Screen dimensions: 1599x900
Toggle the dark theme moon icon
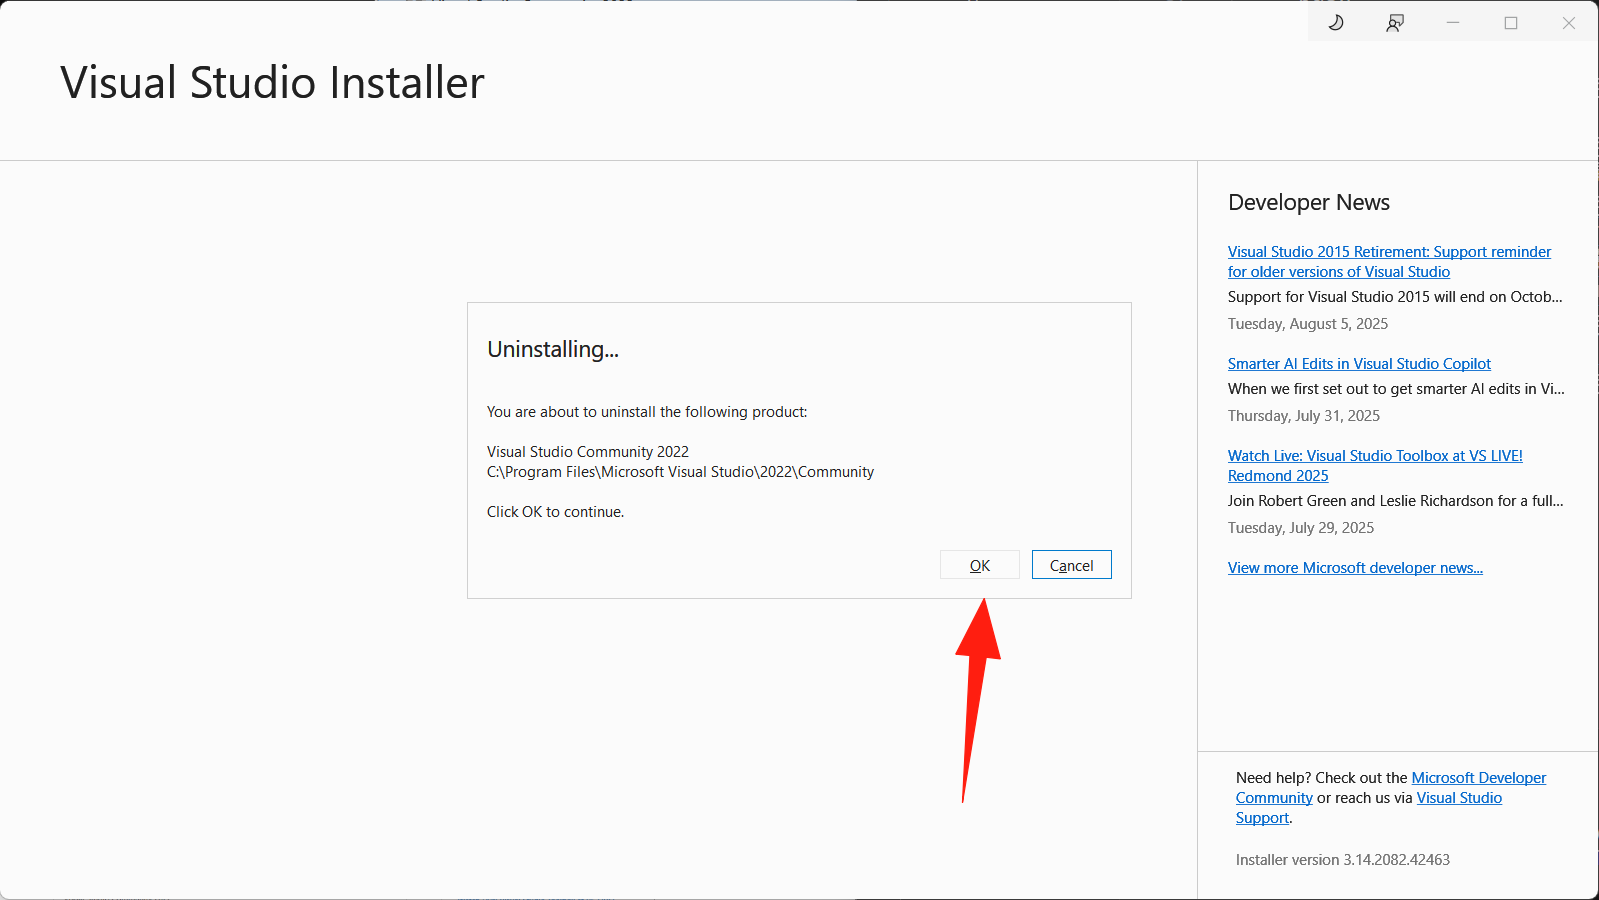(1336, 23)
